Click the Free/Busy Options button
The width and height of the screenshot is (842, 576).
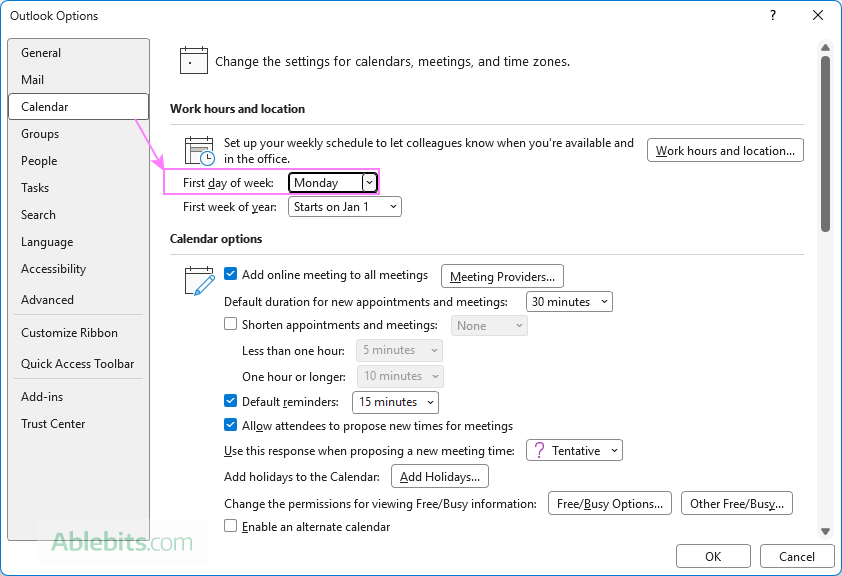click(x=609, y=503)
